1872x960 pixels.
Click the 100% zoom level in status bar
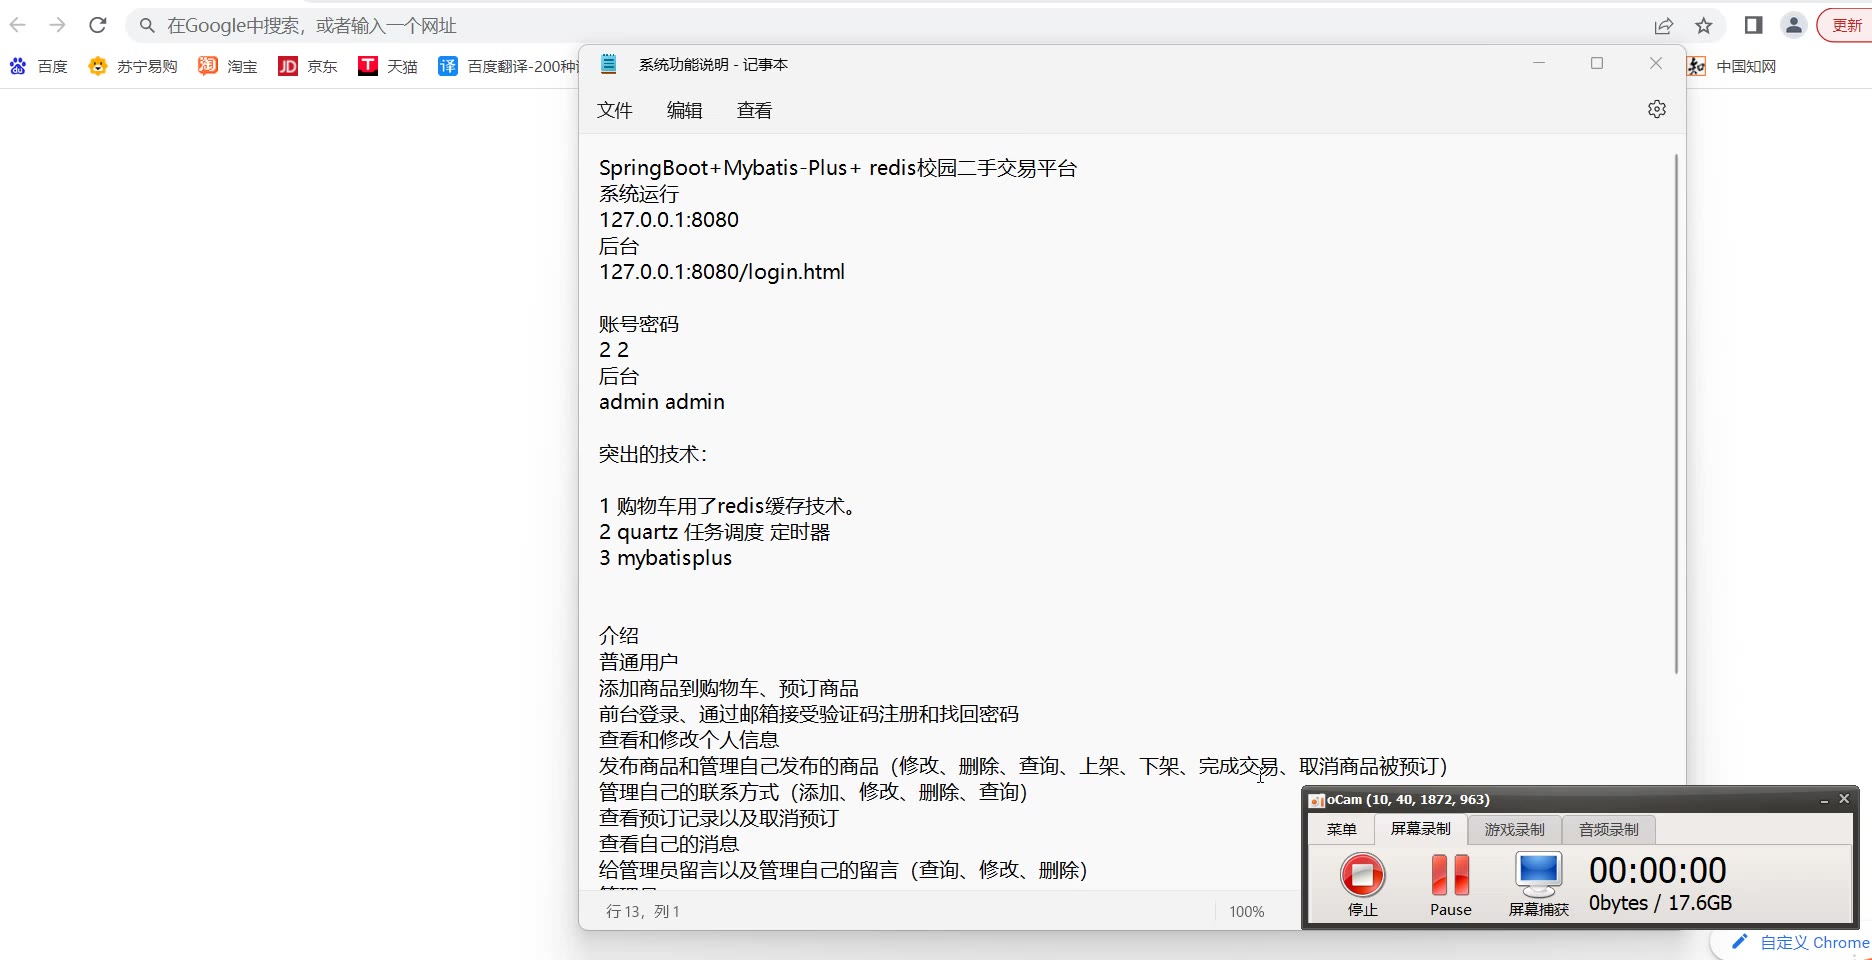pos(1246,911)
